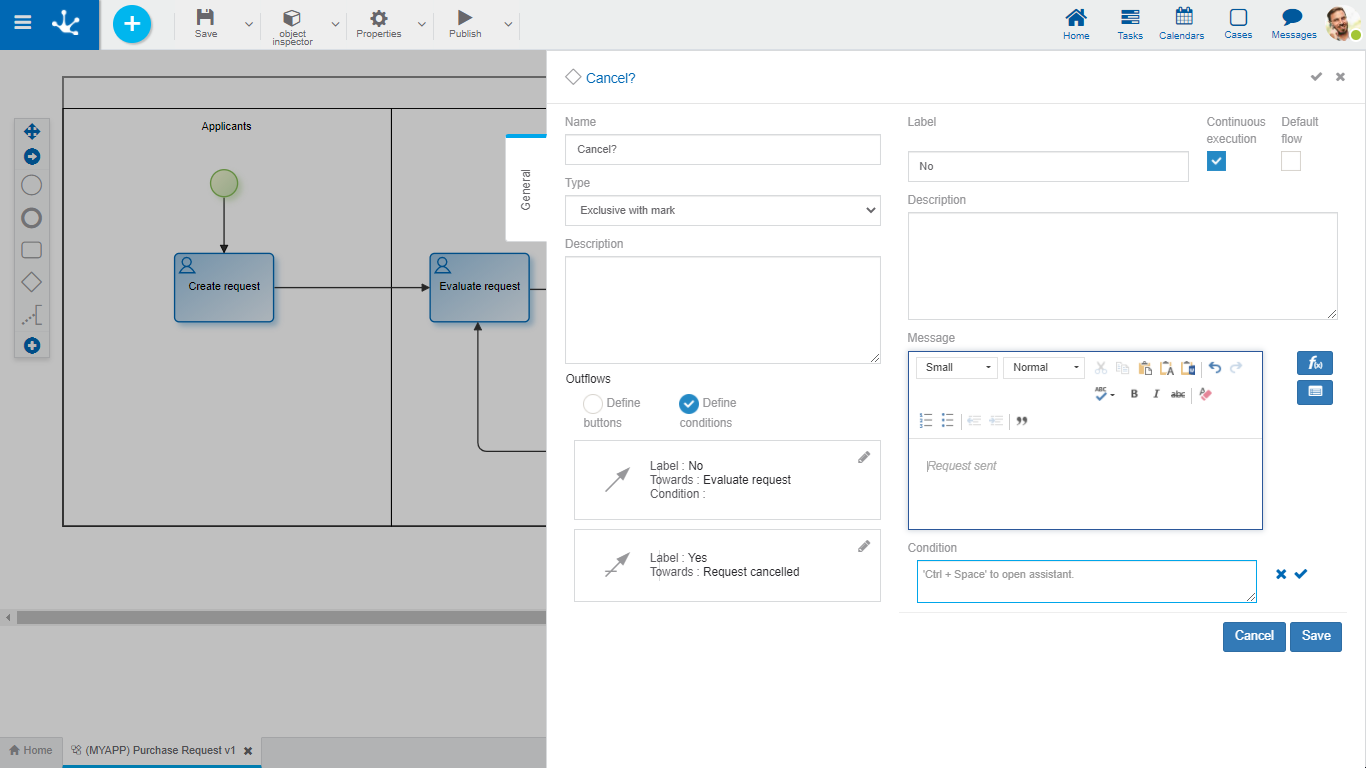Screen dimensions: 1366x768
Task: Enable the Default flow checkbox
Action: 1291,161
